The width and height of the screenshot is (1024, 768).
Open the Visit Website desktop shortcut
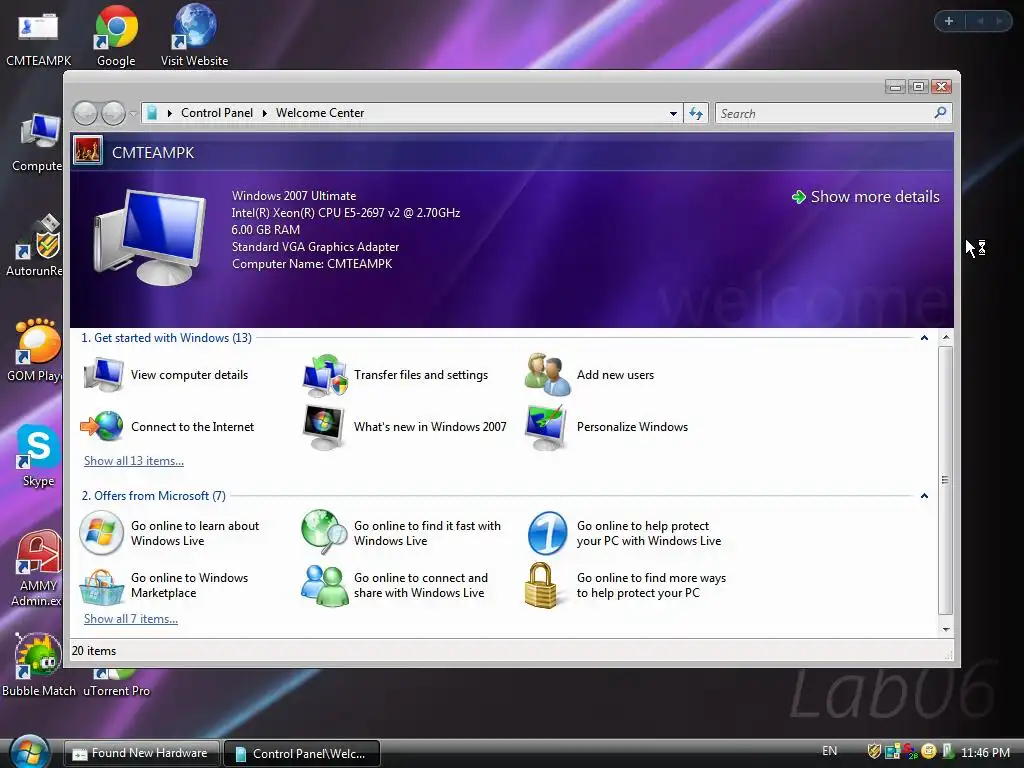click(194, 36)
